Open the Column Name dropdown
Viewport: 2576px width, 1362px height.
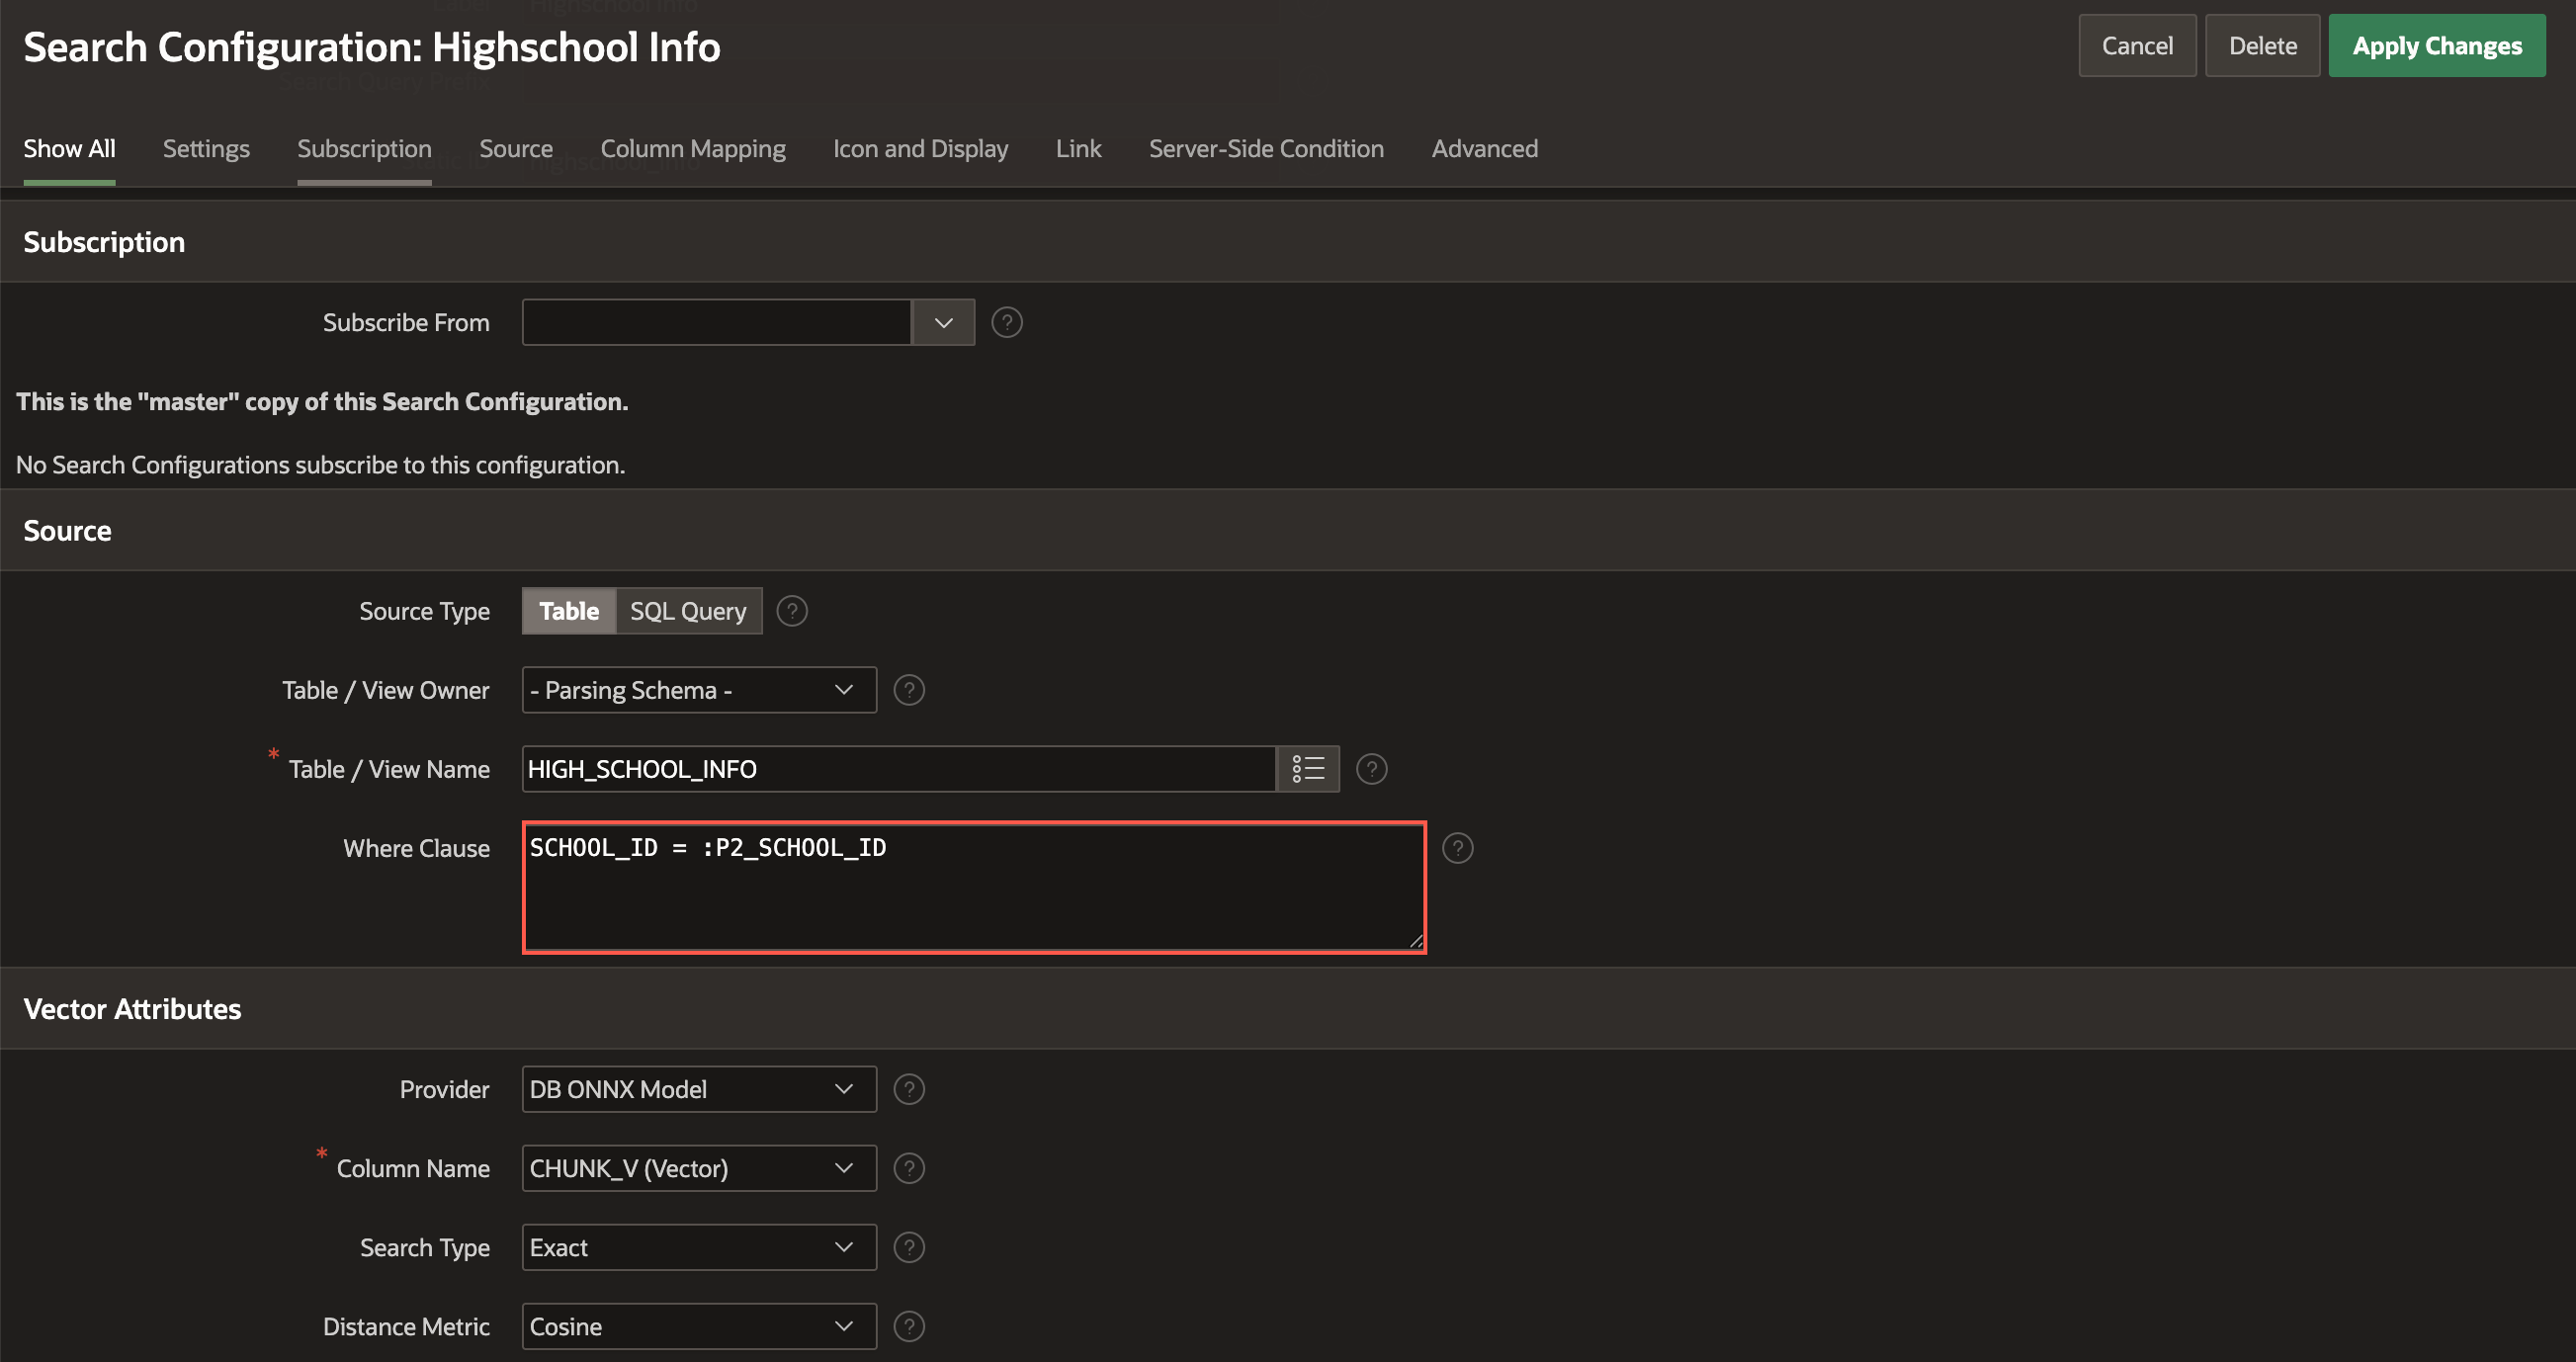698,1167
